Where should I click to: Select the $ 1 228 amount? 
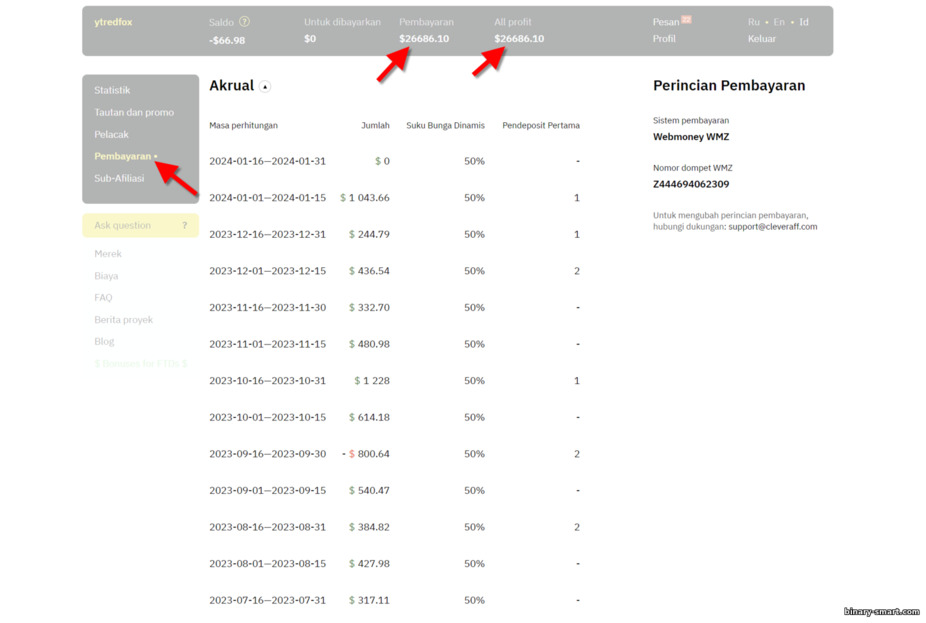pyautogui.click(x=372, y=381)
